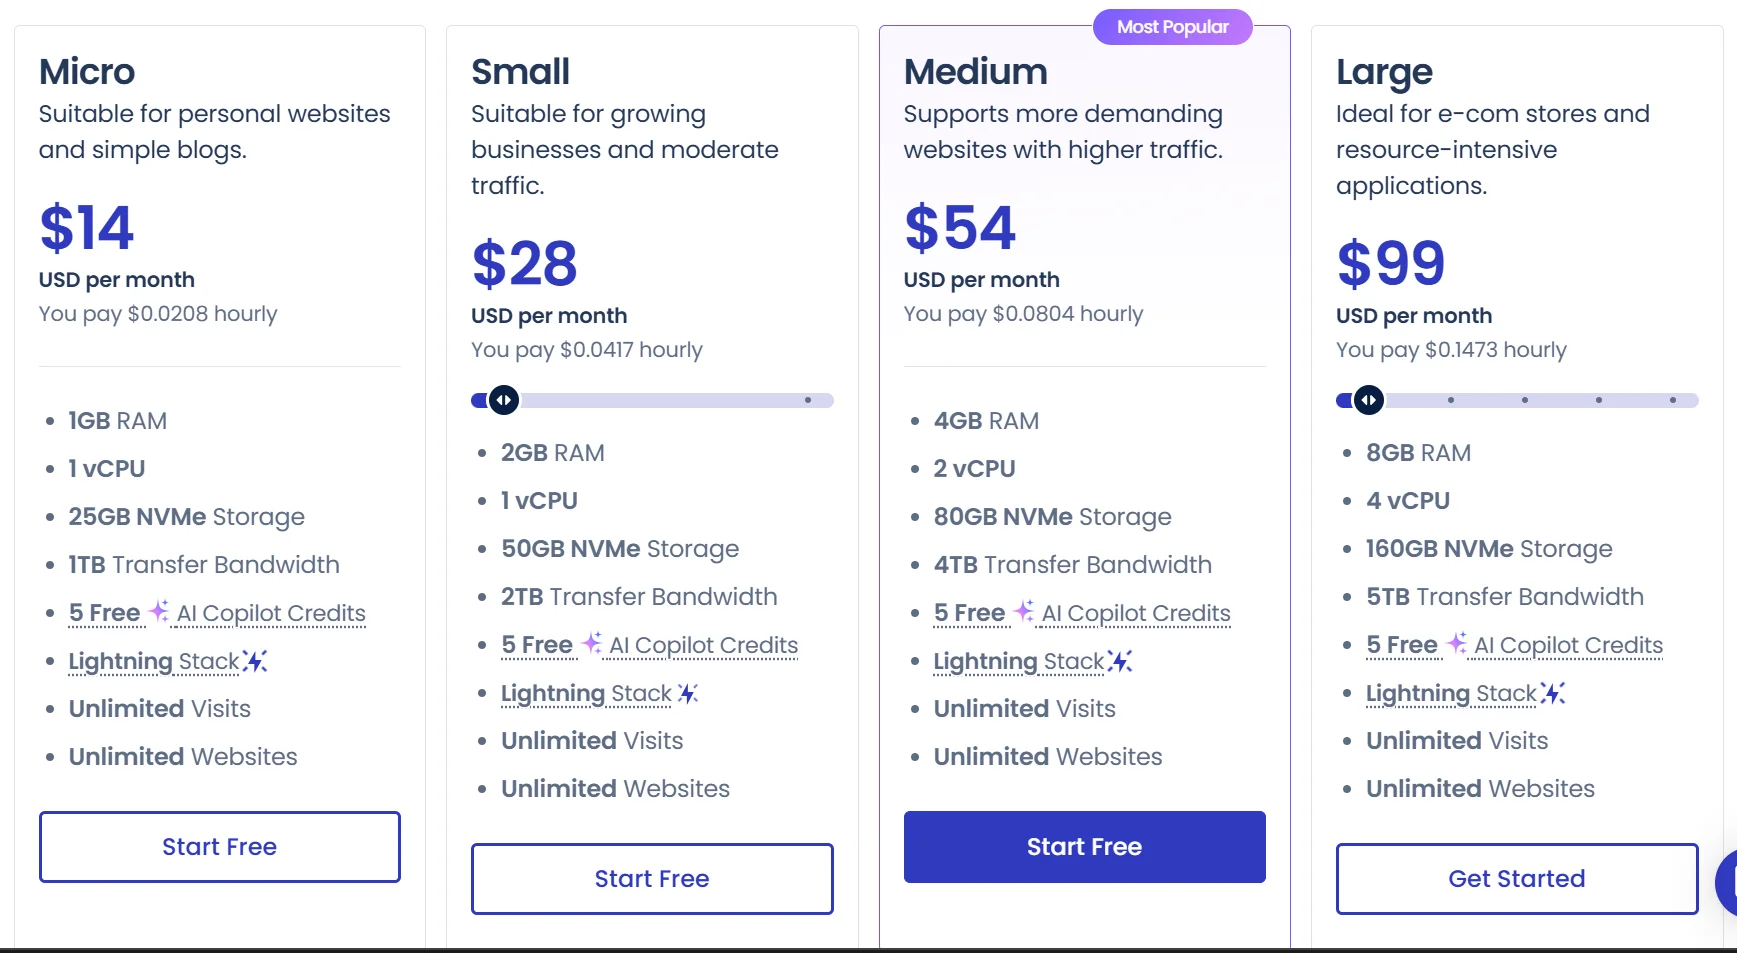Click lightning bolt icon in Small plan
This screenshot has height=953, width=1737.
click(x=688, y=693)
